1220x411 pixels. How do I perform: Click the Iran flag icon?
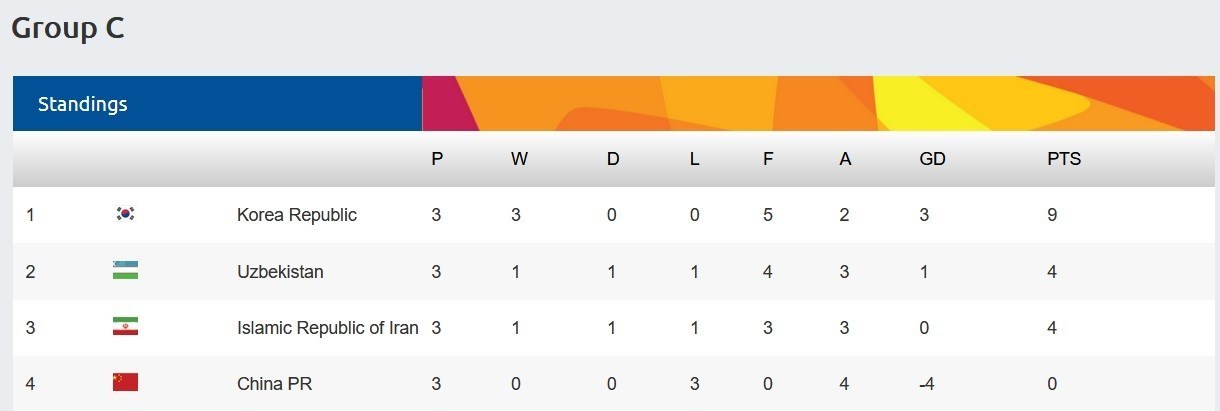pos(125,327)
